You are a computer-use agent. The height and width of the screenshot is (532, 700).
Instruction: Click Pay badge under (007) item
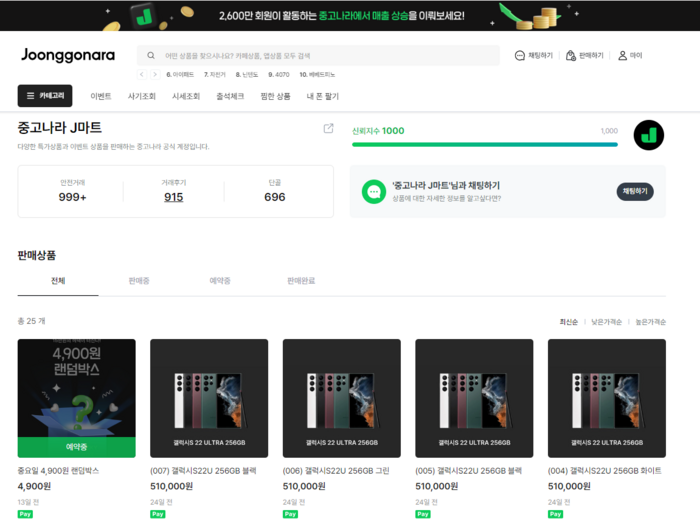point(158,514)
